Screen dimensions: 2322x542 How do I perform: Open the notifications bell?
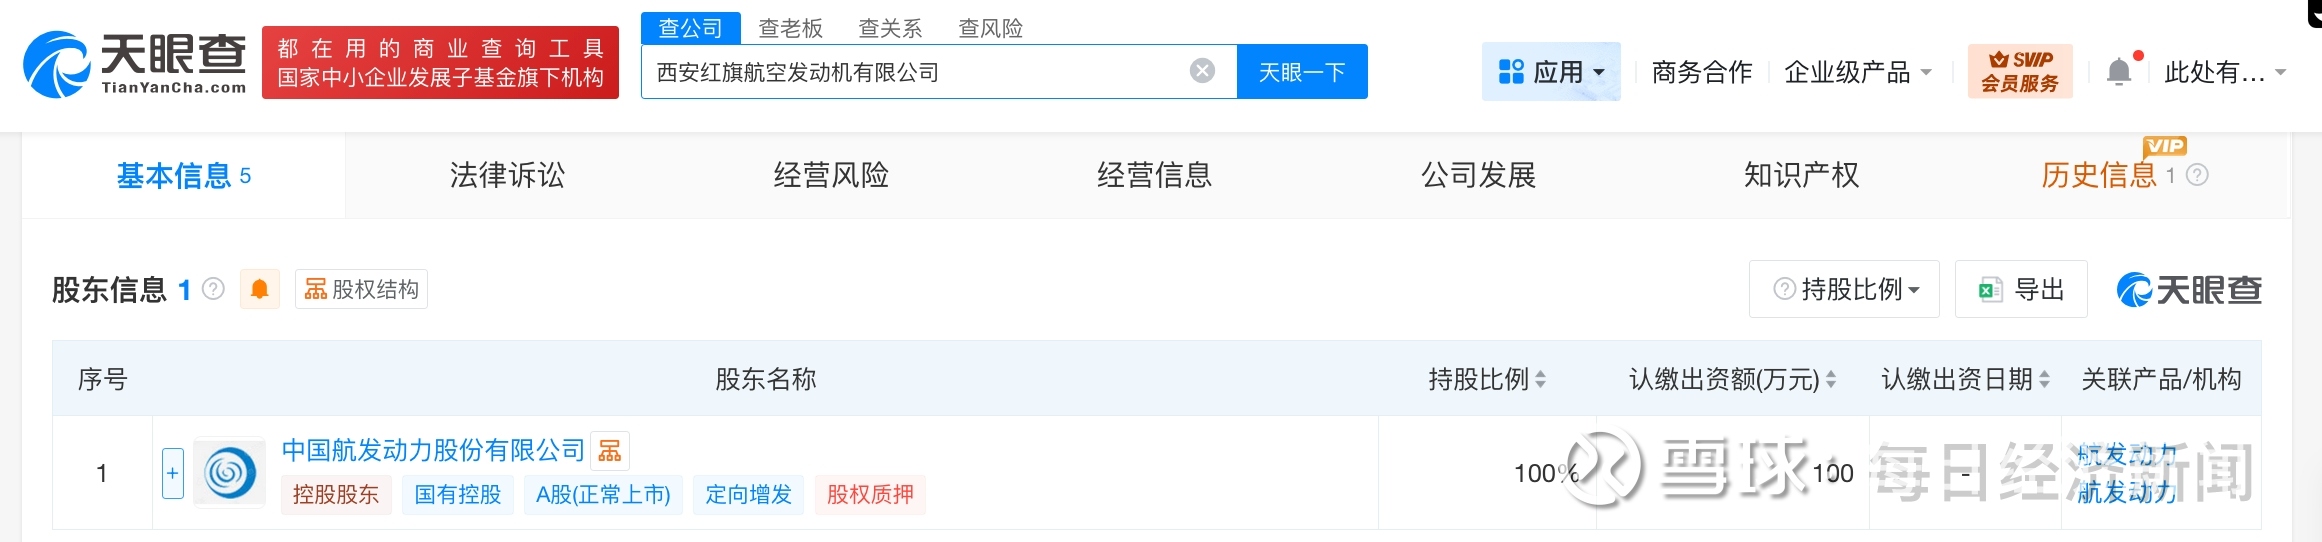coord(2118,72)
